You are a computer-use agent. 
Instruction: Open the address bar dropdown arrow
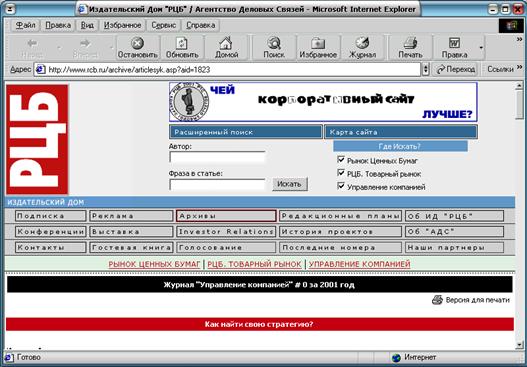(x=425, y=70)
